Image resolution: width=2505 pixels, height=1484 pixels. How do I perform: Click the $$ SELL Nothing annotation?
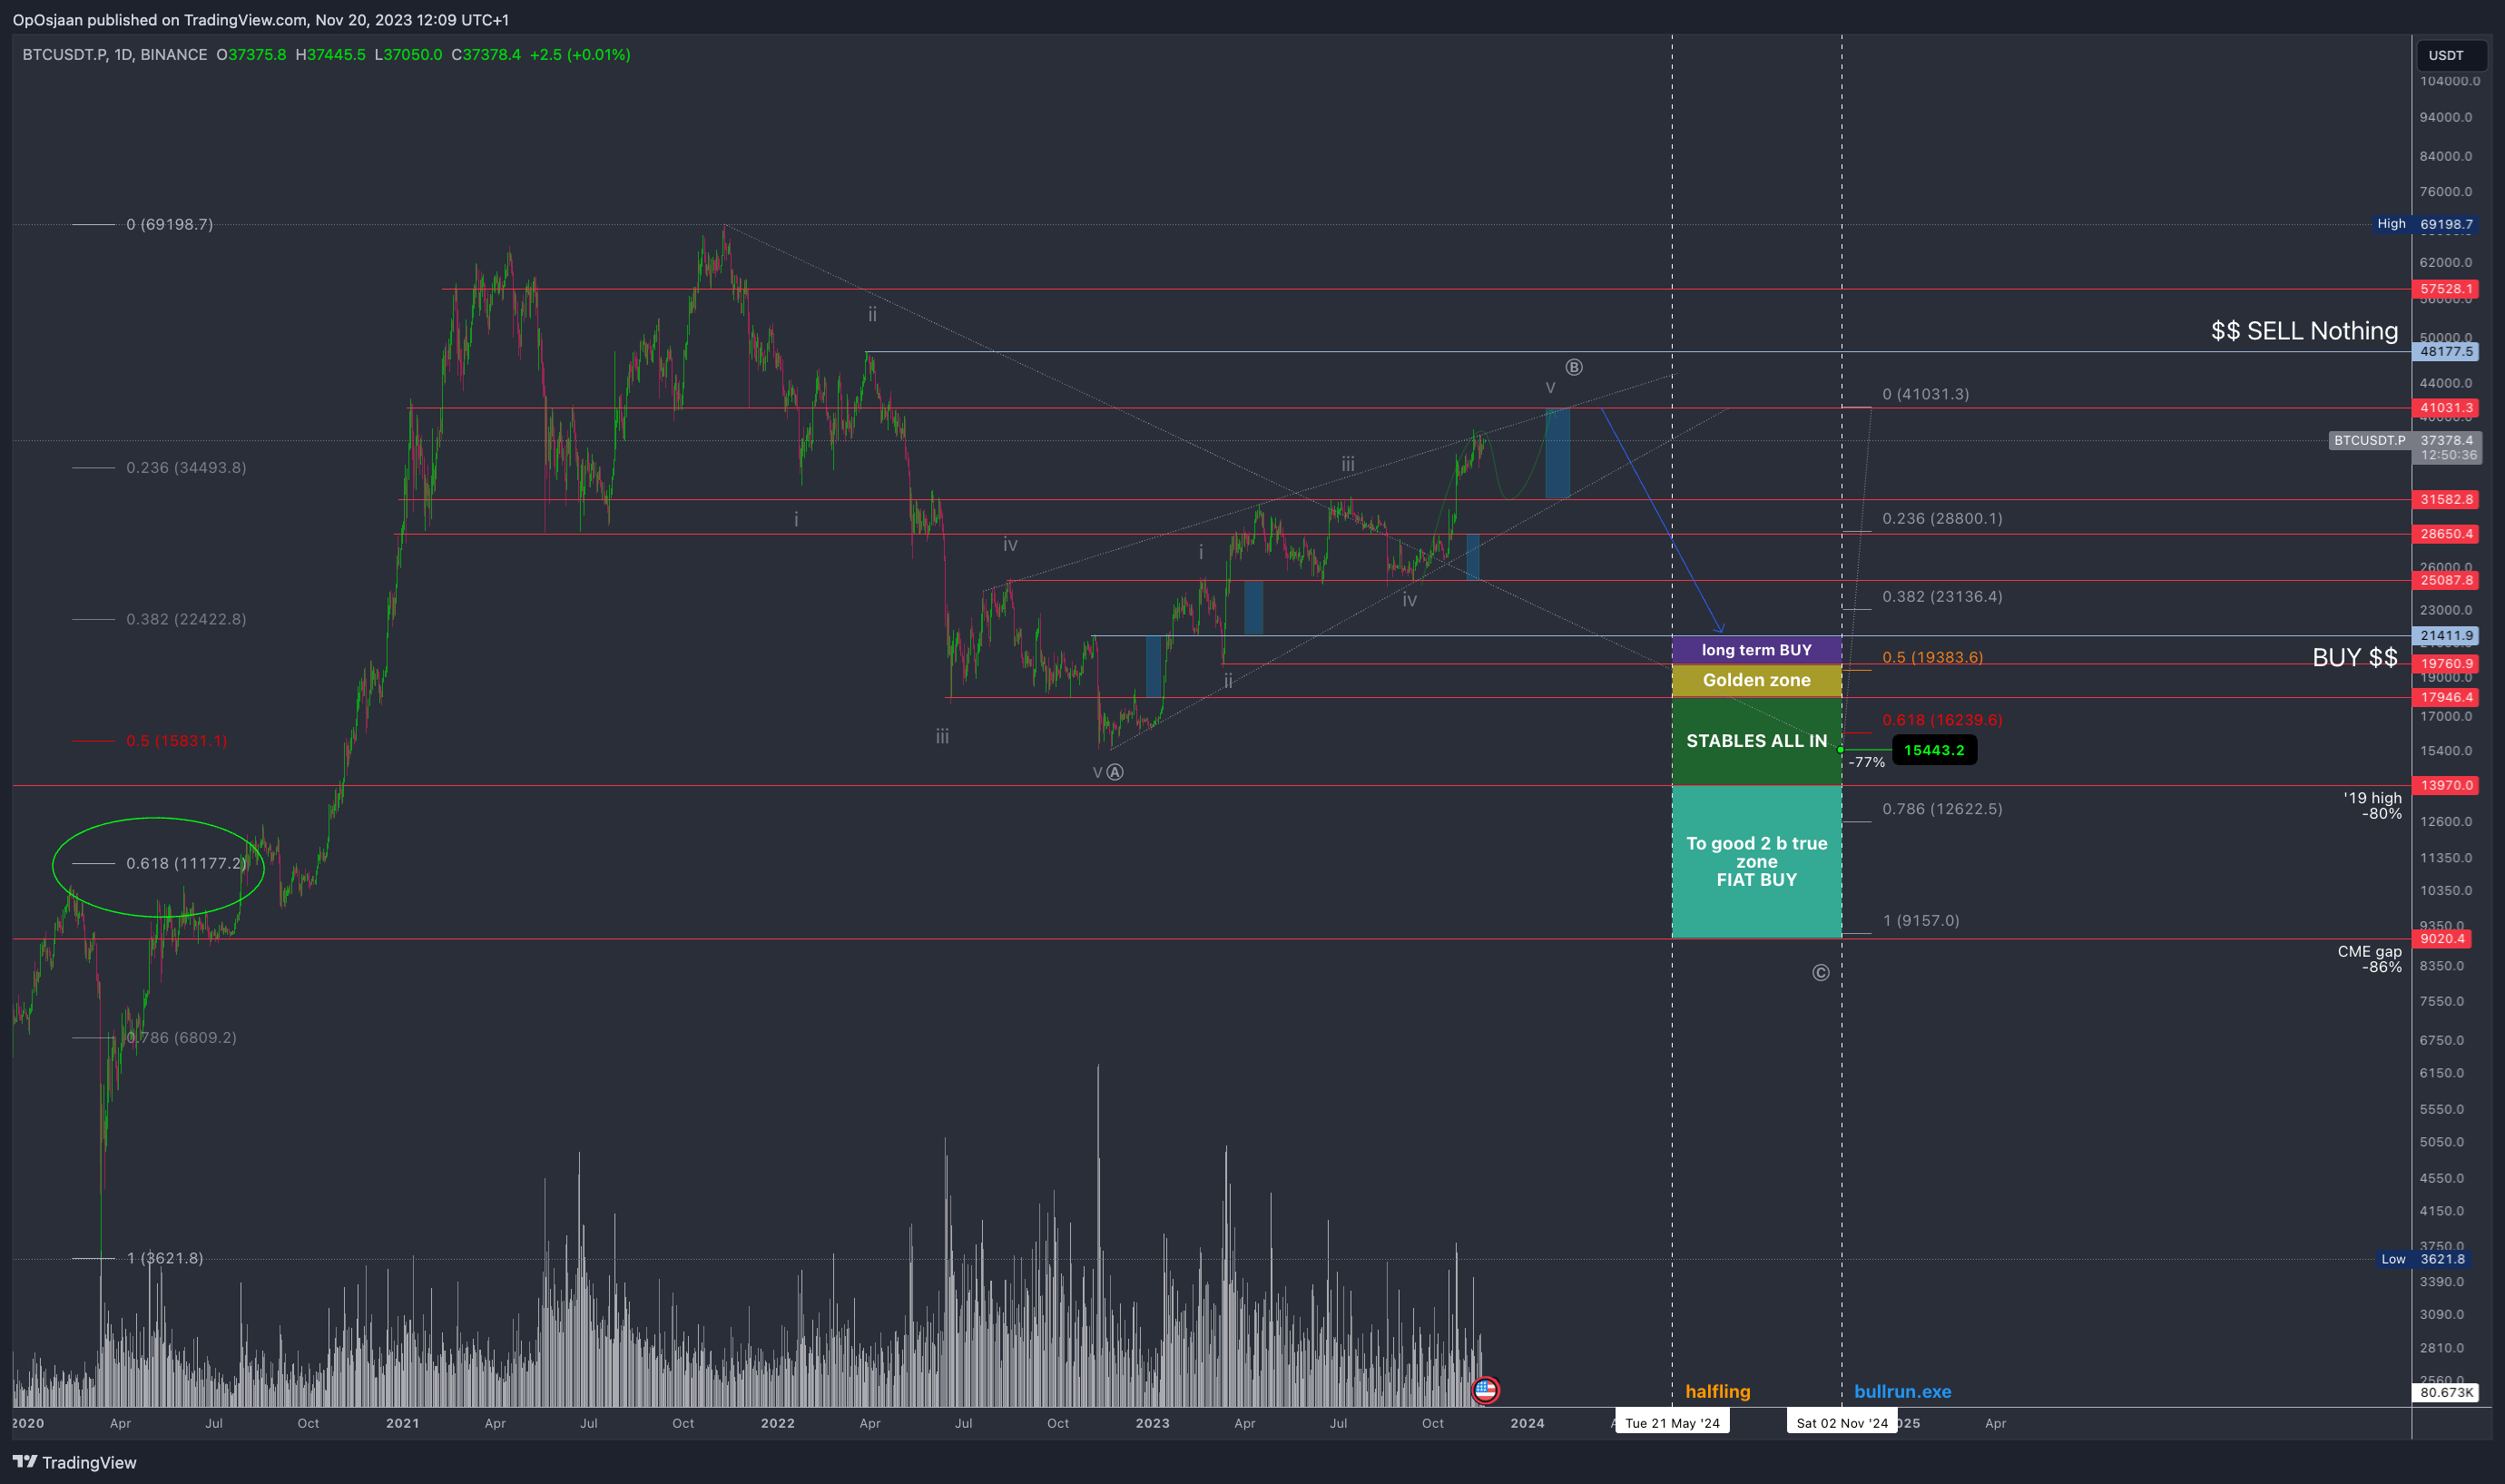(x=2304, y=330)
